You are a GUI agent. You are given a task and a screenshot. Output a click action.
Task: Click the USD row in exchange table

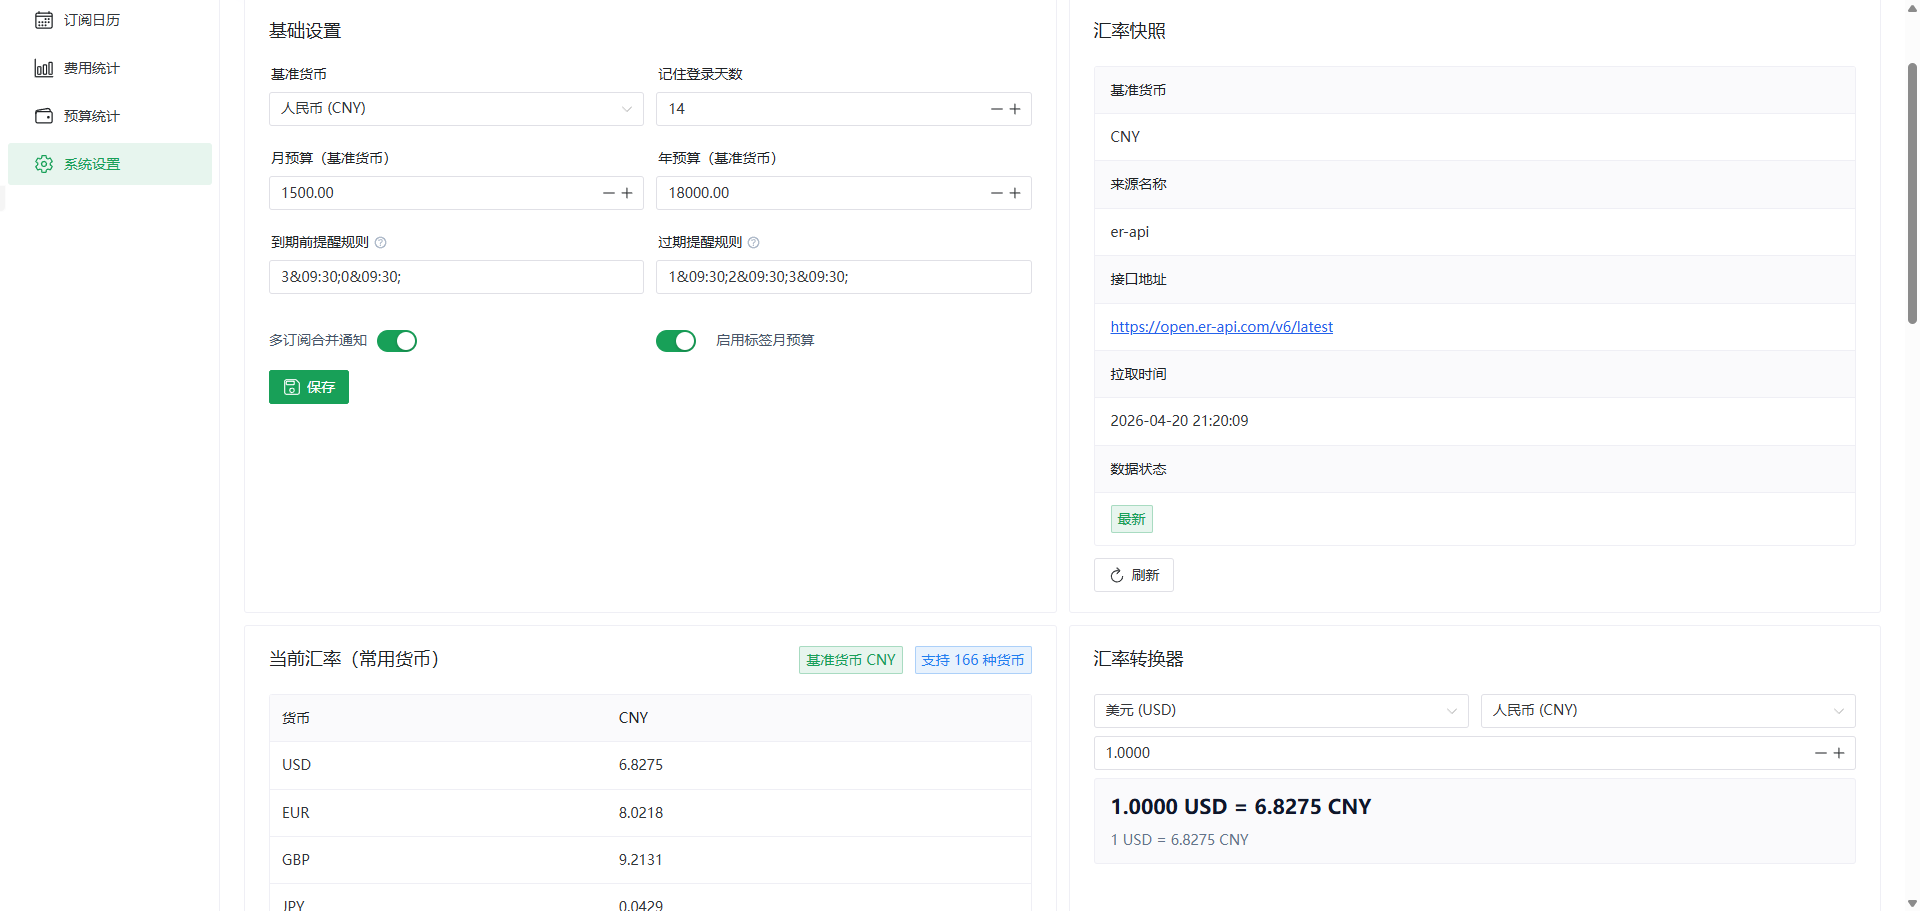tap(650, 765)
